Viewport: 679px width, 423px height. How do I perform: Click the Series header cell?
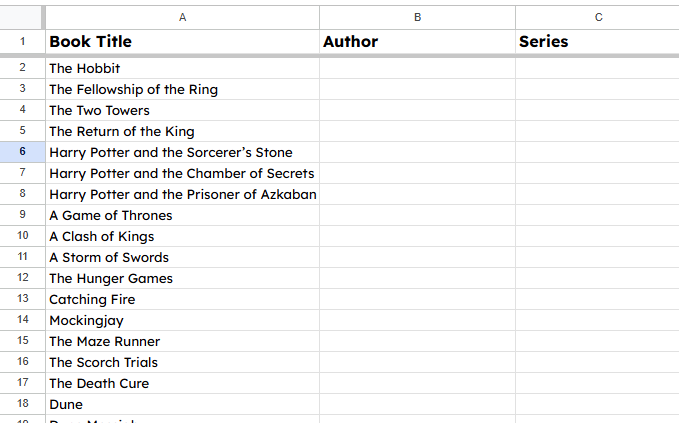pos(598,42)
